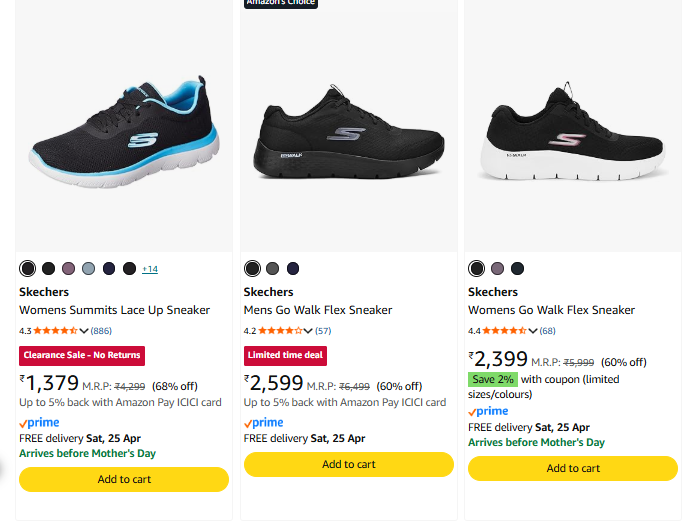Add Mens Go Walk Flex Sneaker to cart
The image size is (687, 524).
(348, 464)
